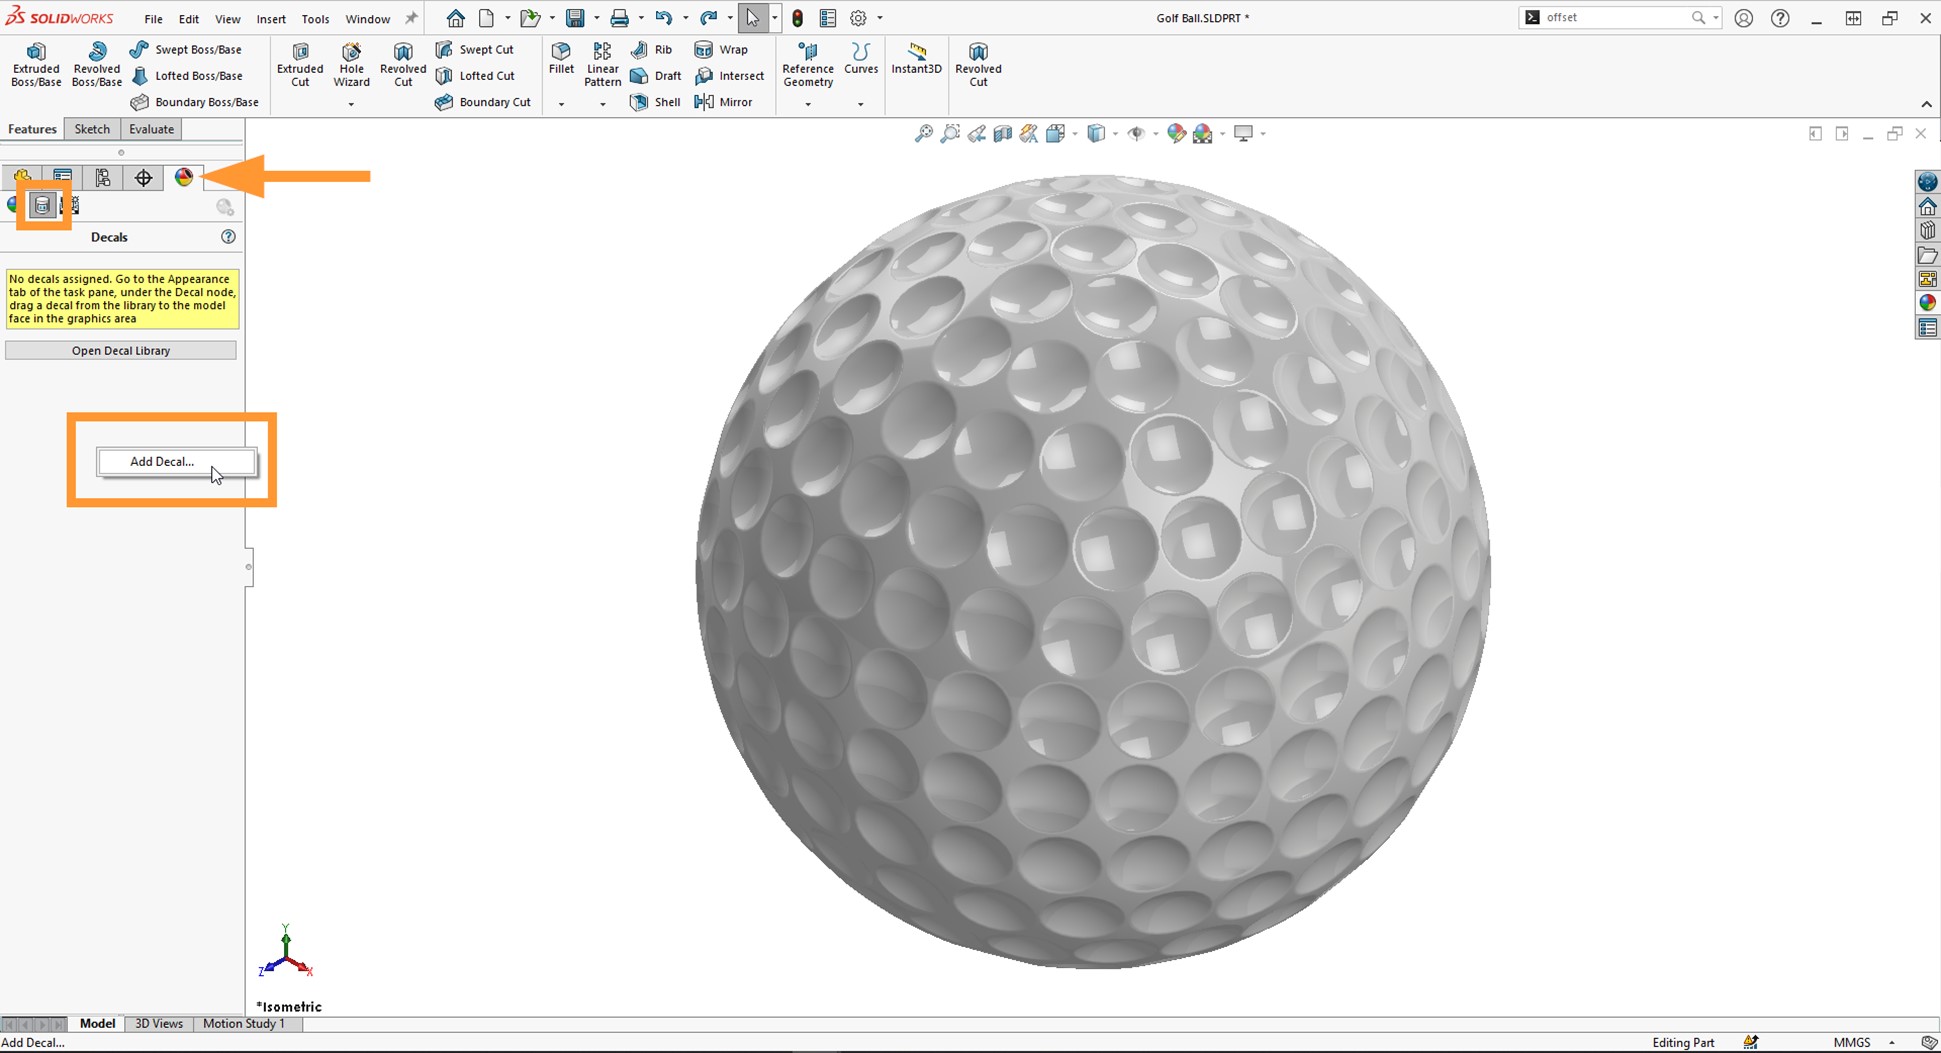The width and height of the screenshot is (1941, 1053).
Task: Select the Extruded Boss/Base feature tool
Action: point(35,63)
